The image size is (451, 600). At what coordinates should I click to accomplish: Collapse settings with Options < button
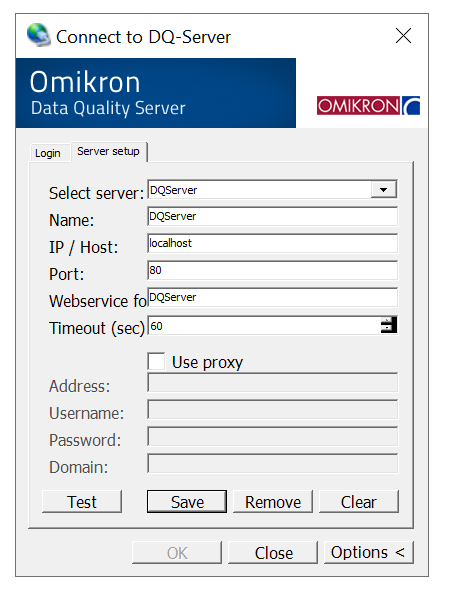click(x=368, y=552)
